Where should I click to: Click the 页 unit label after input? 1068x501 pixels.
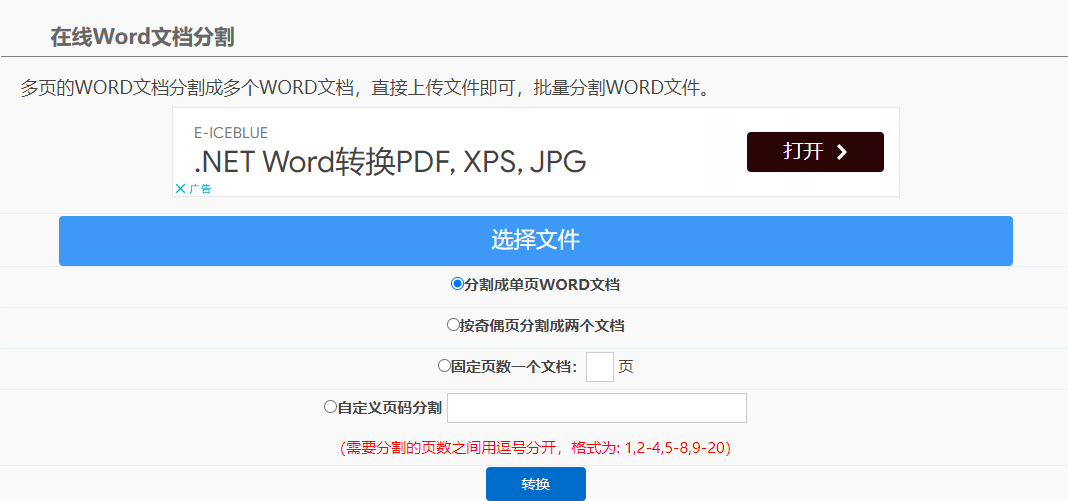[x=626, y=367]
